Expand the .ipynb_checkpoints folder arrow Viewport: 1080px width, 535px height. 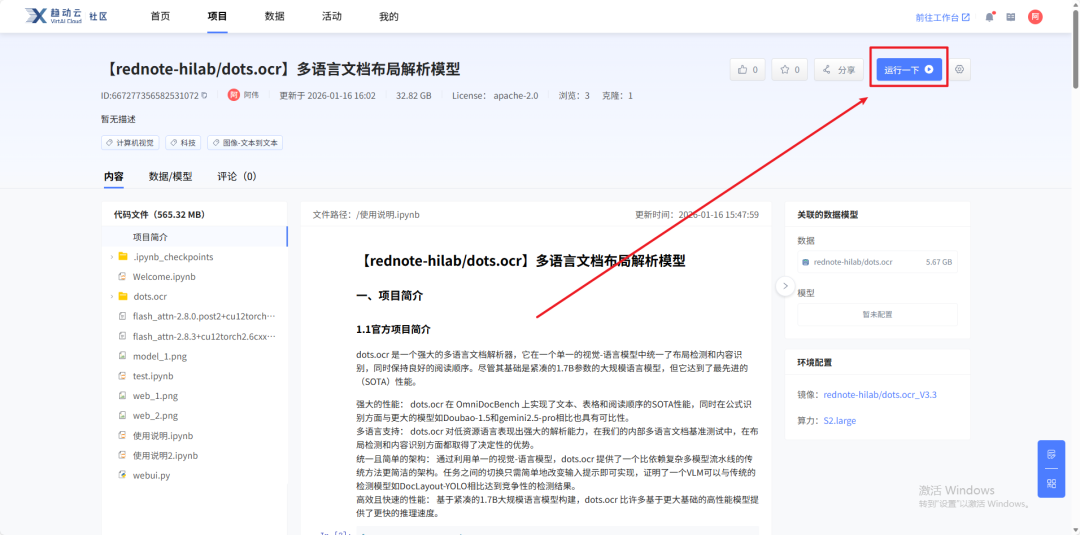(112, 257)
